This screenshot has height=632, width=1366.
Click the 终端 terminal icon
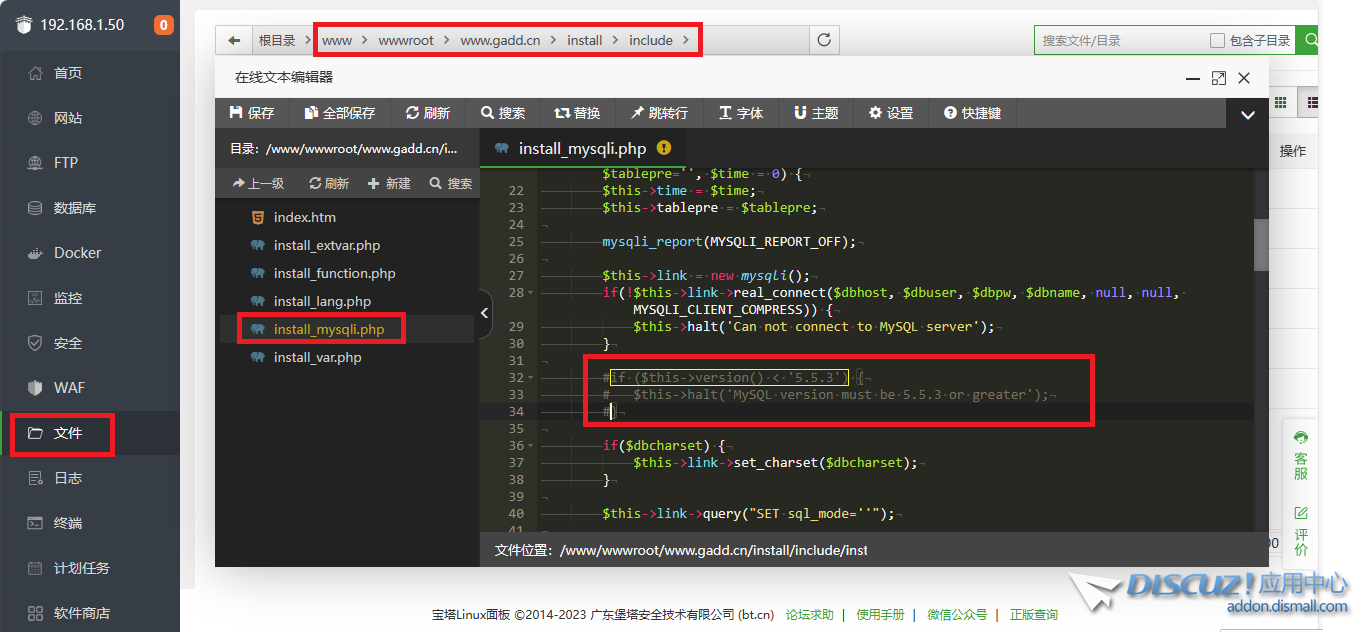click(36, 523)
